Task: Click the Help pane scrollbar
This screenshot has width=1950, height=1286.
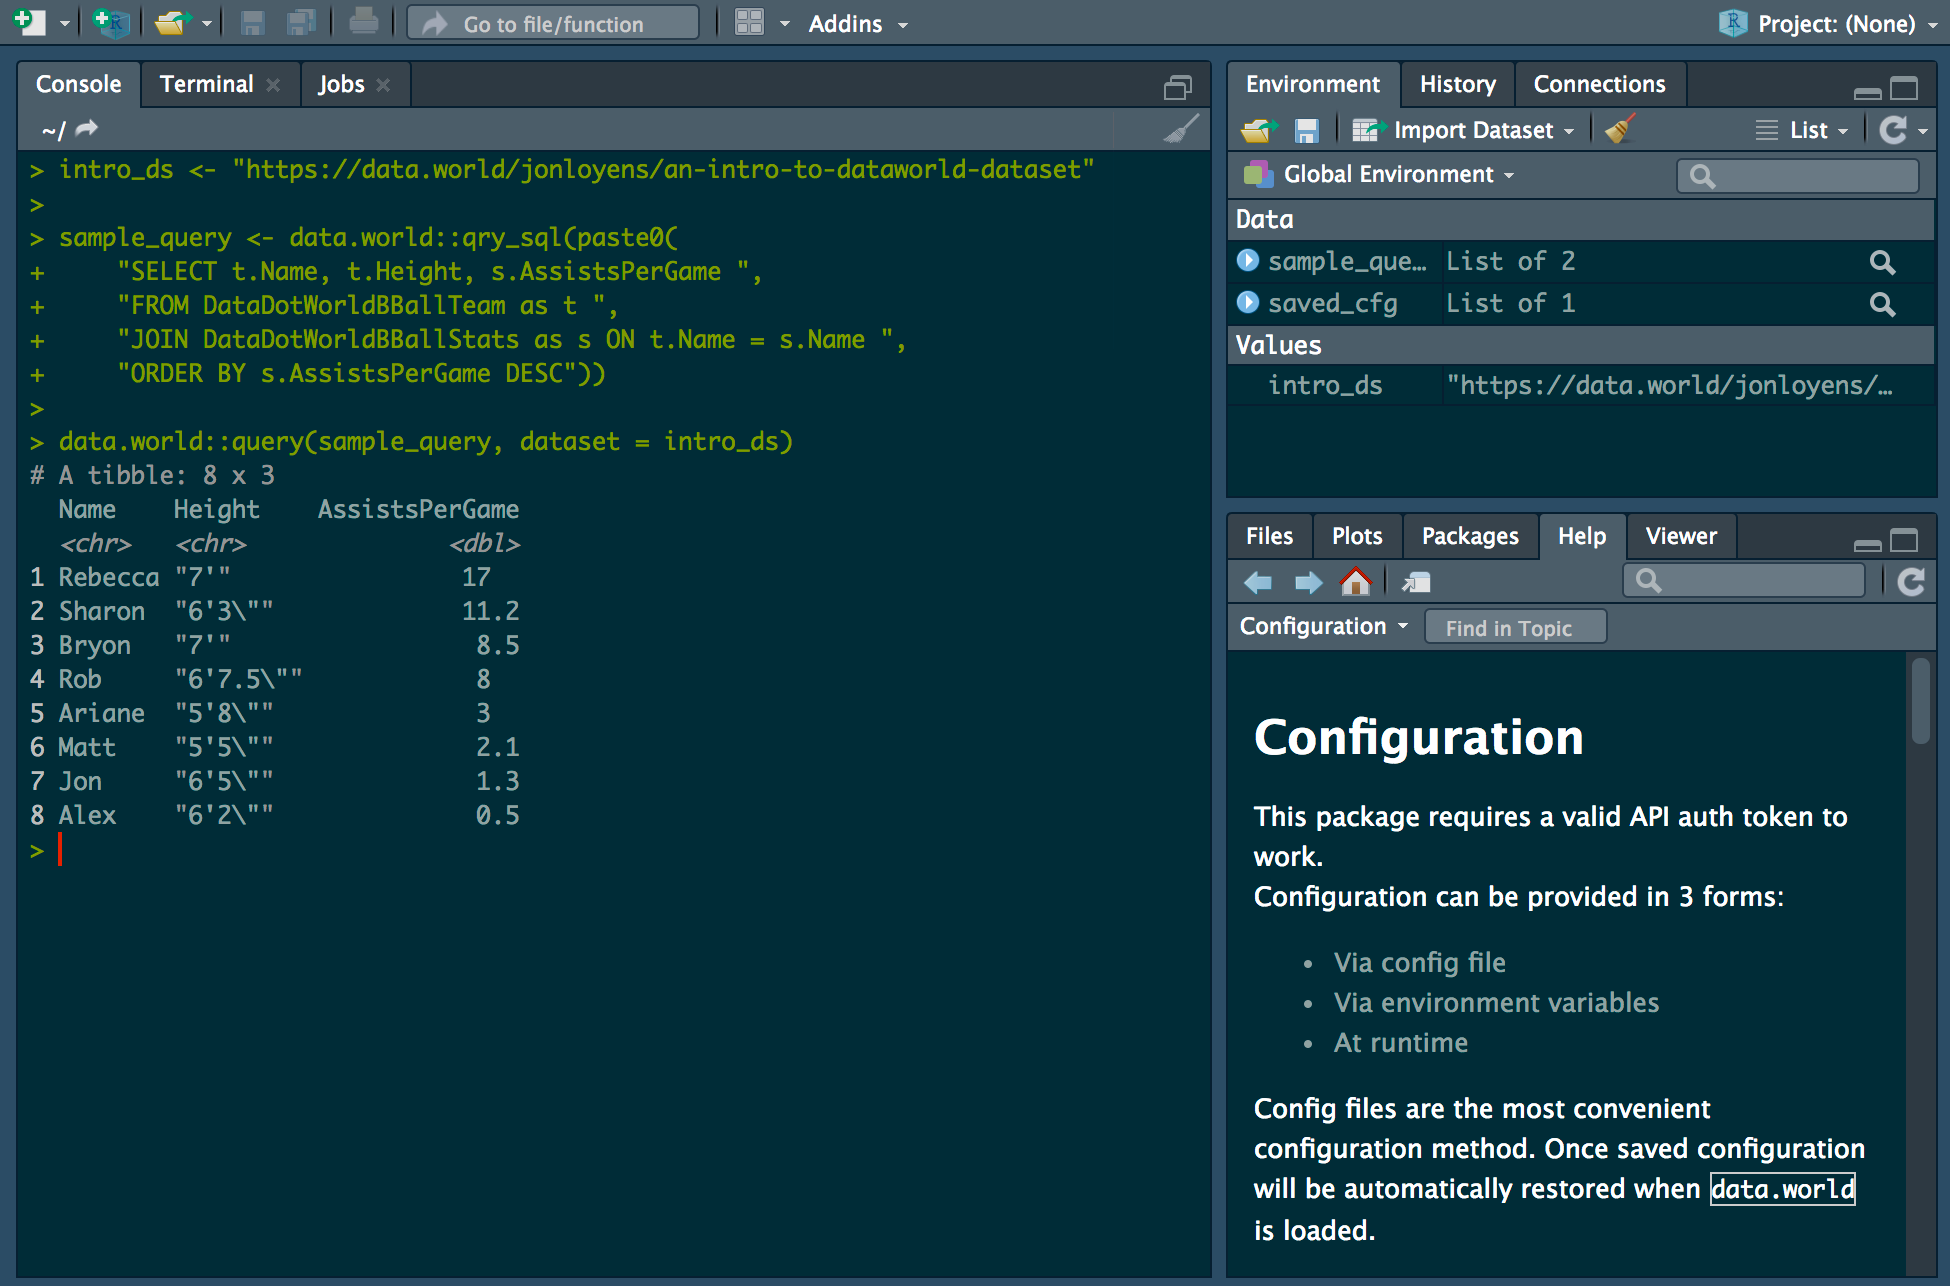Action: pos(1921,700)
